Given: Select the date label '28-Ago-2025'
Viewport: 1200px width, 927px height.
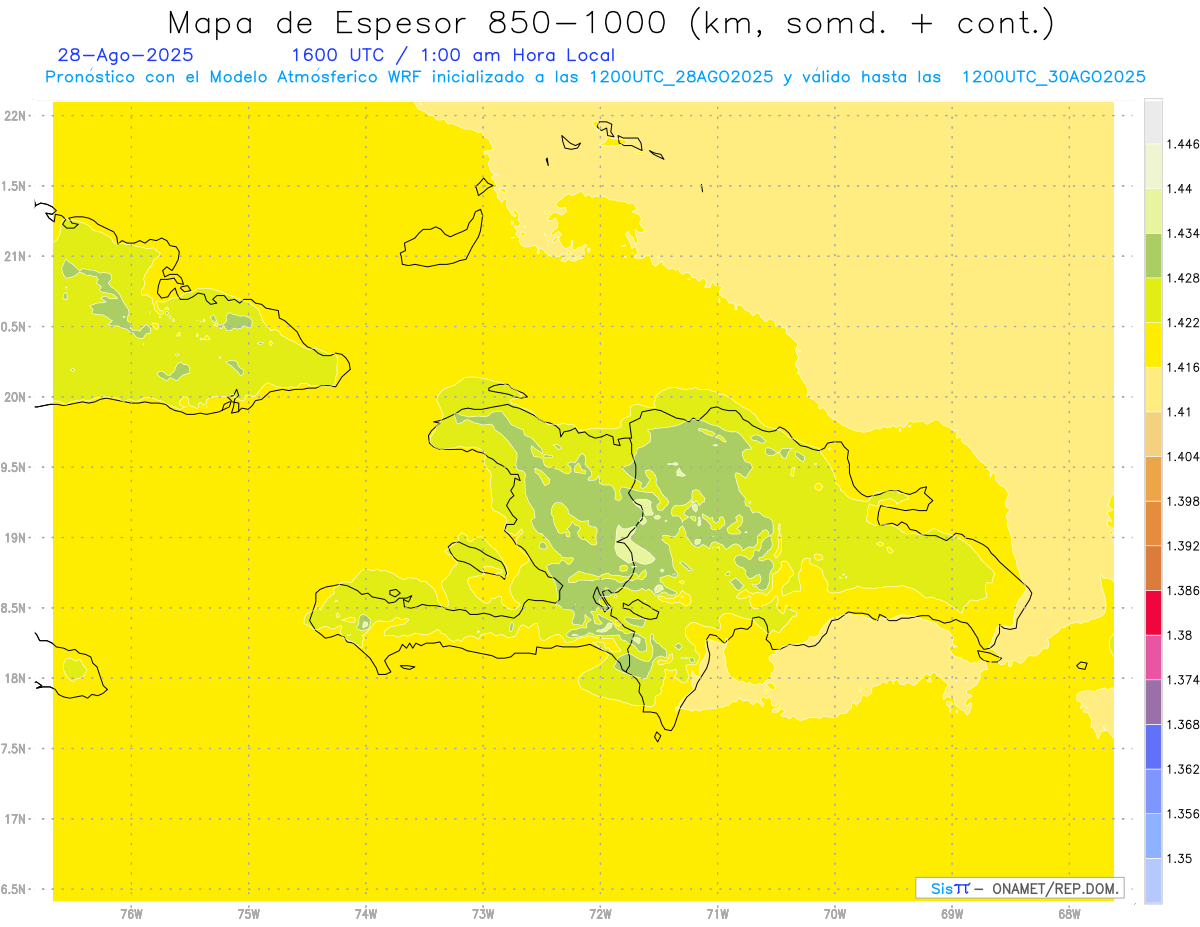Looking at the screenshot, I should (x=126, y=56).
